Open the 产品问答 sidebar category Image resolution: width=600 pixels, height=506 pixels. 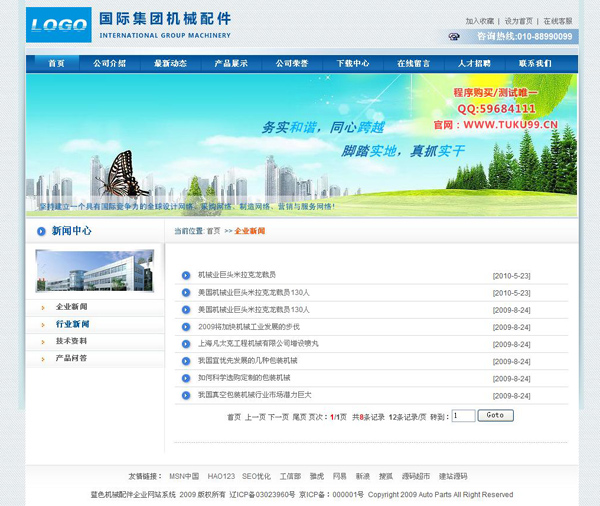pyautogui.click(x=71, y=358)
